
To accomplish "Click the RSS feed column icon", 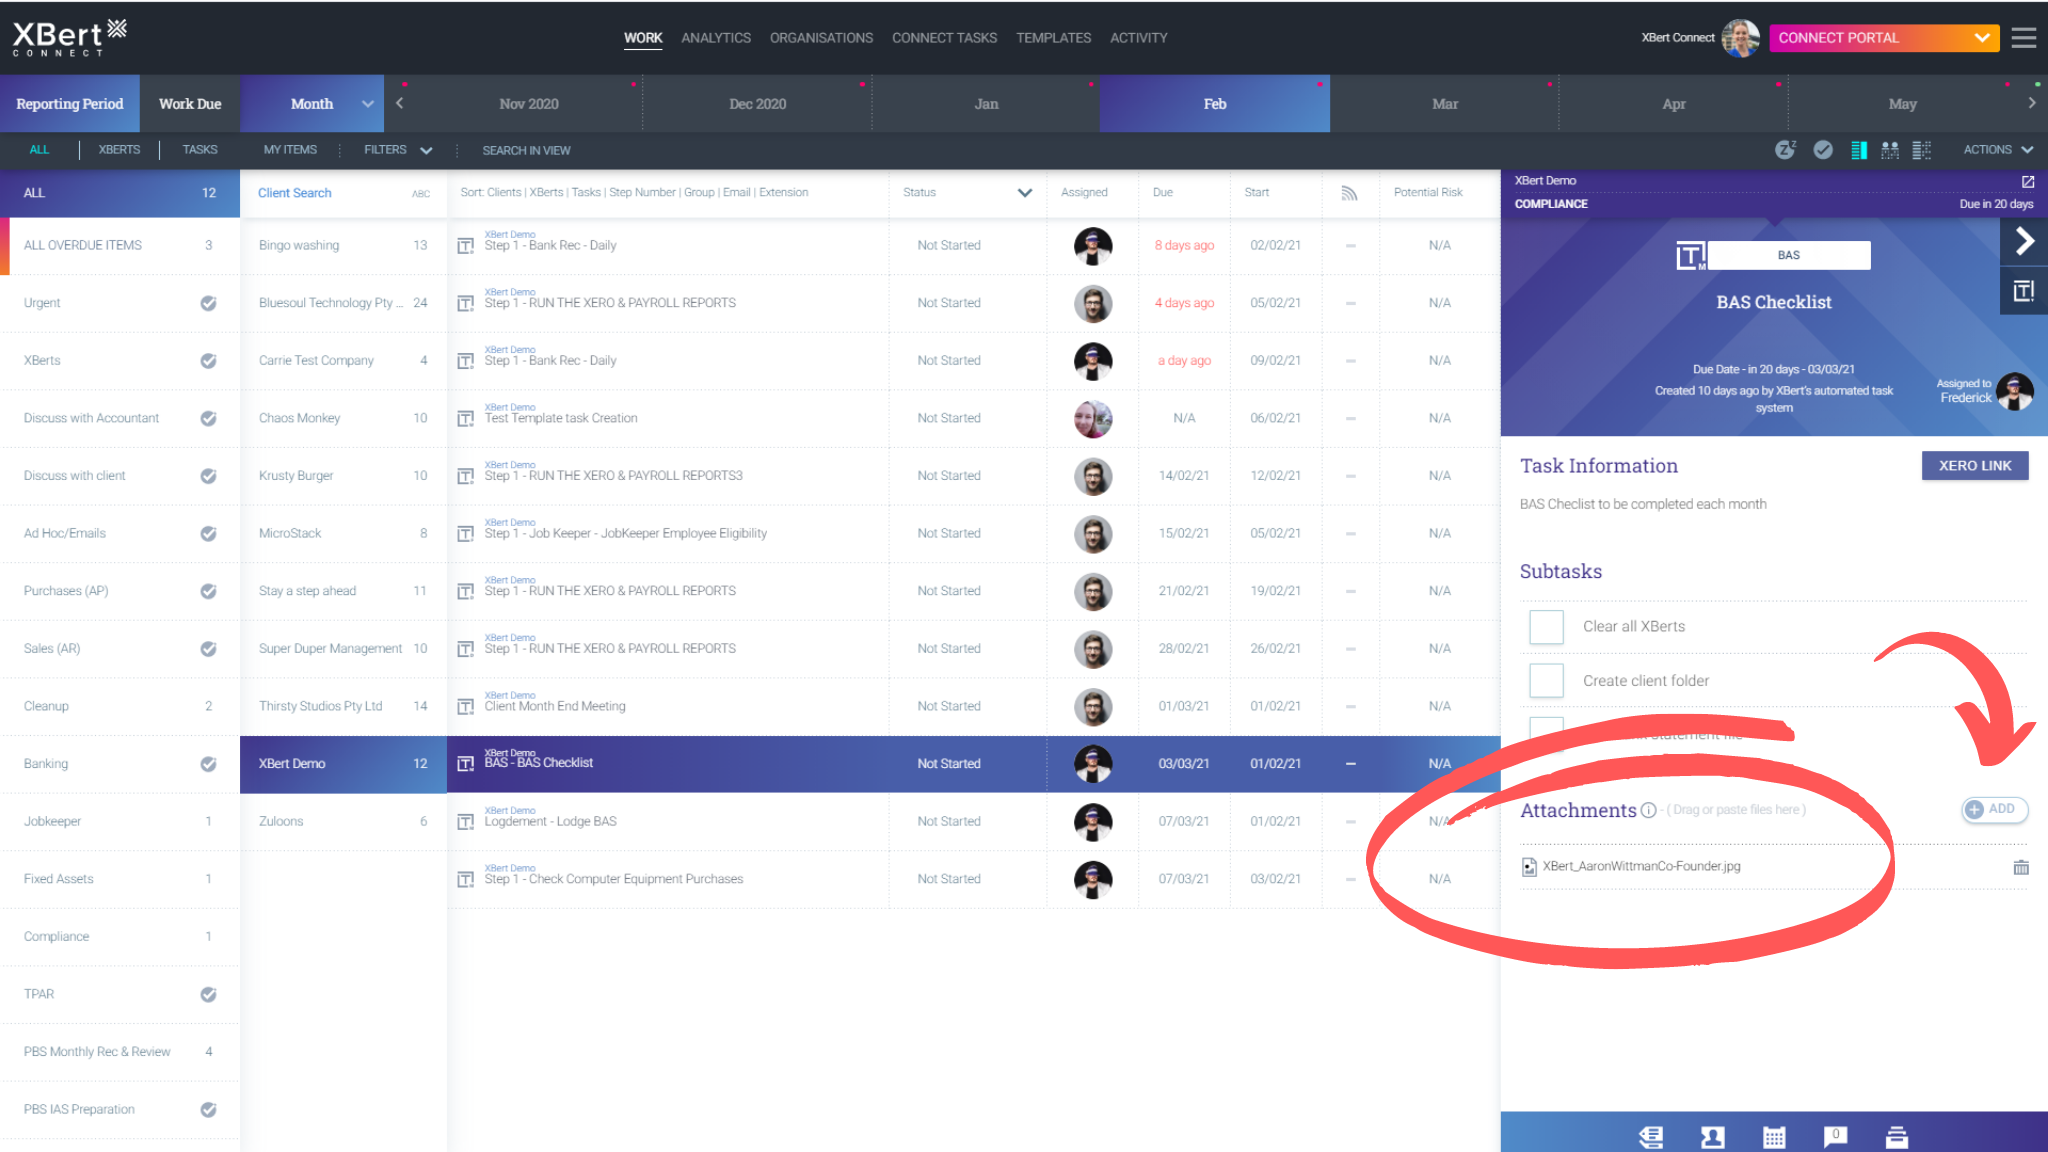I will pyautogui.click(x=1349, y=193).
